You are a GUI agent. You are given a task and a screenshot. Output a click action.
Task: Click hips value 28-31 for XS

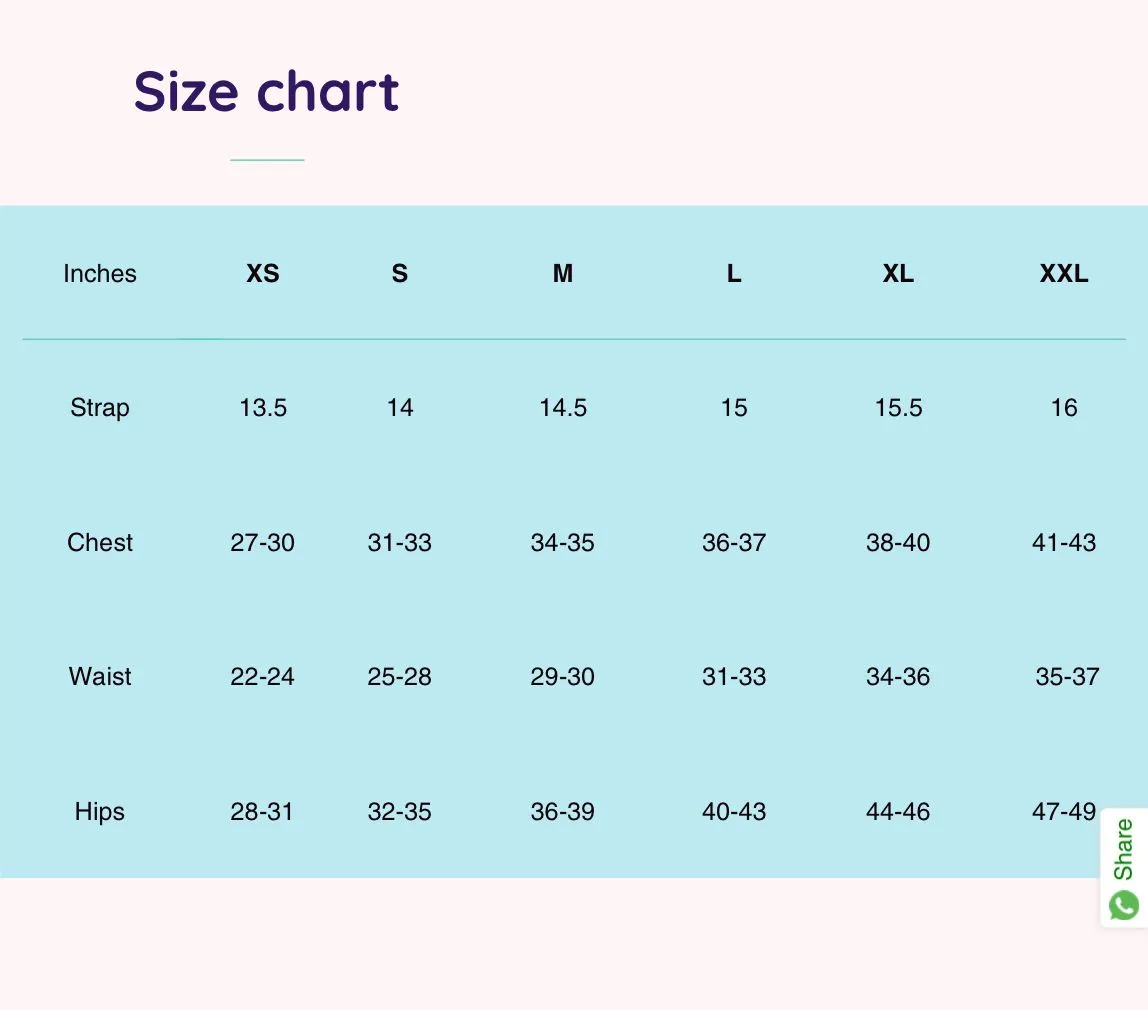pos(261,812)
